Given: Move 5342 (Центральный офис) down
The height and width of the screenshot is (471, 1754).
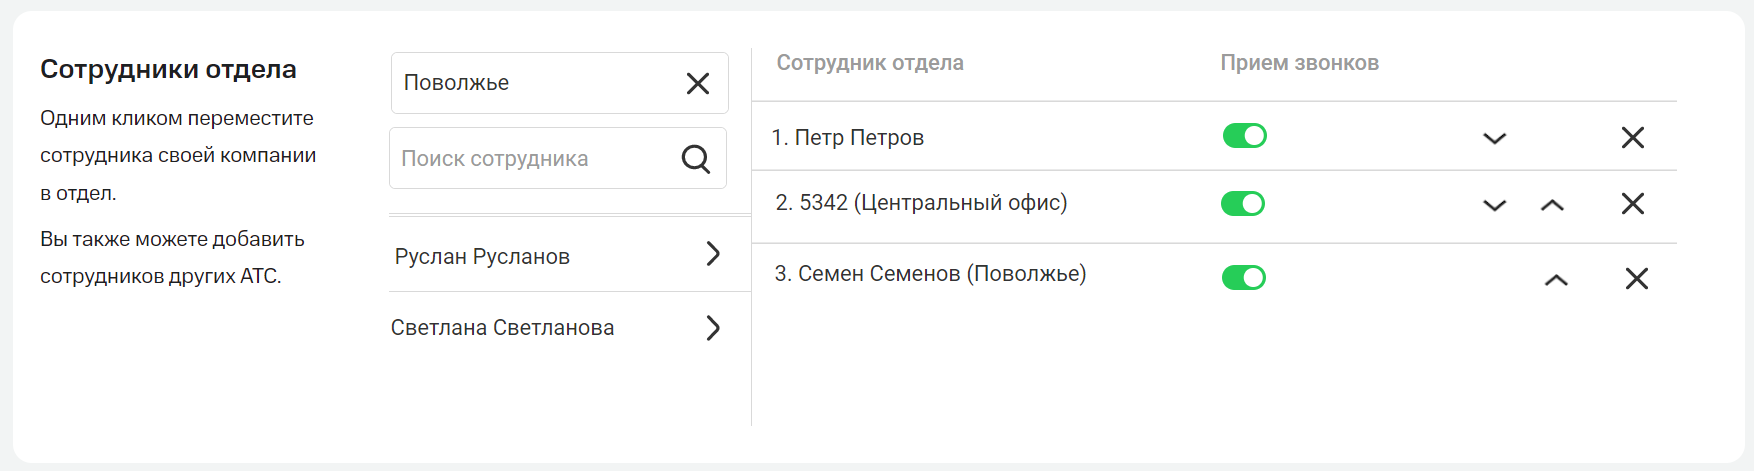Looking at the screenshot, I should pyautogui.click(x=1494, y=206).
